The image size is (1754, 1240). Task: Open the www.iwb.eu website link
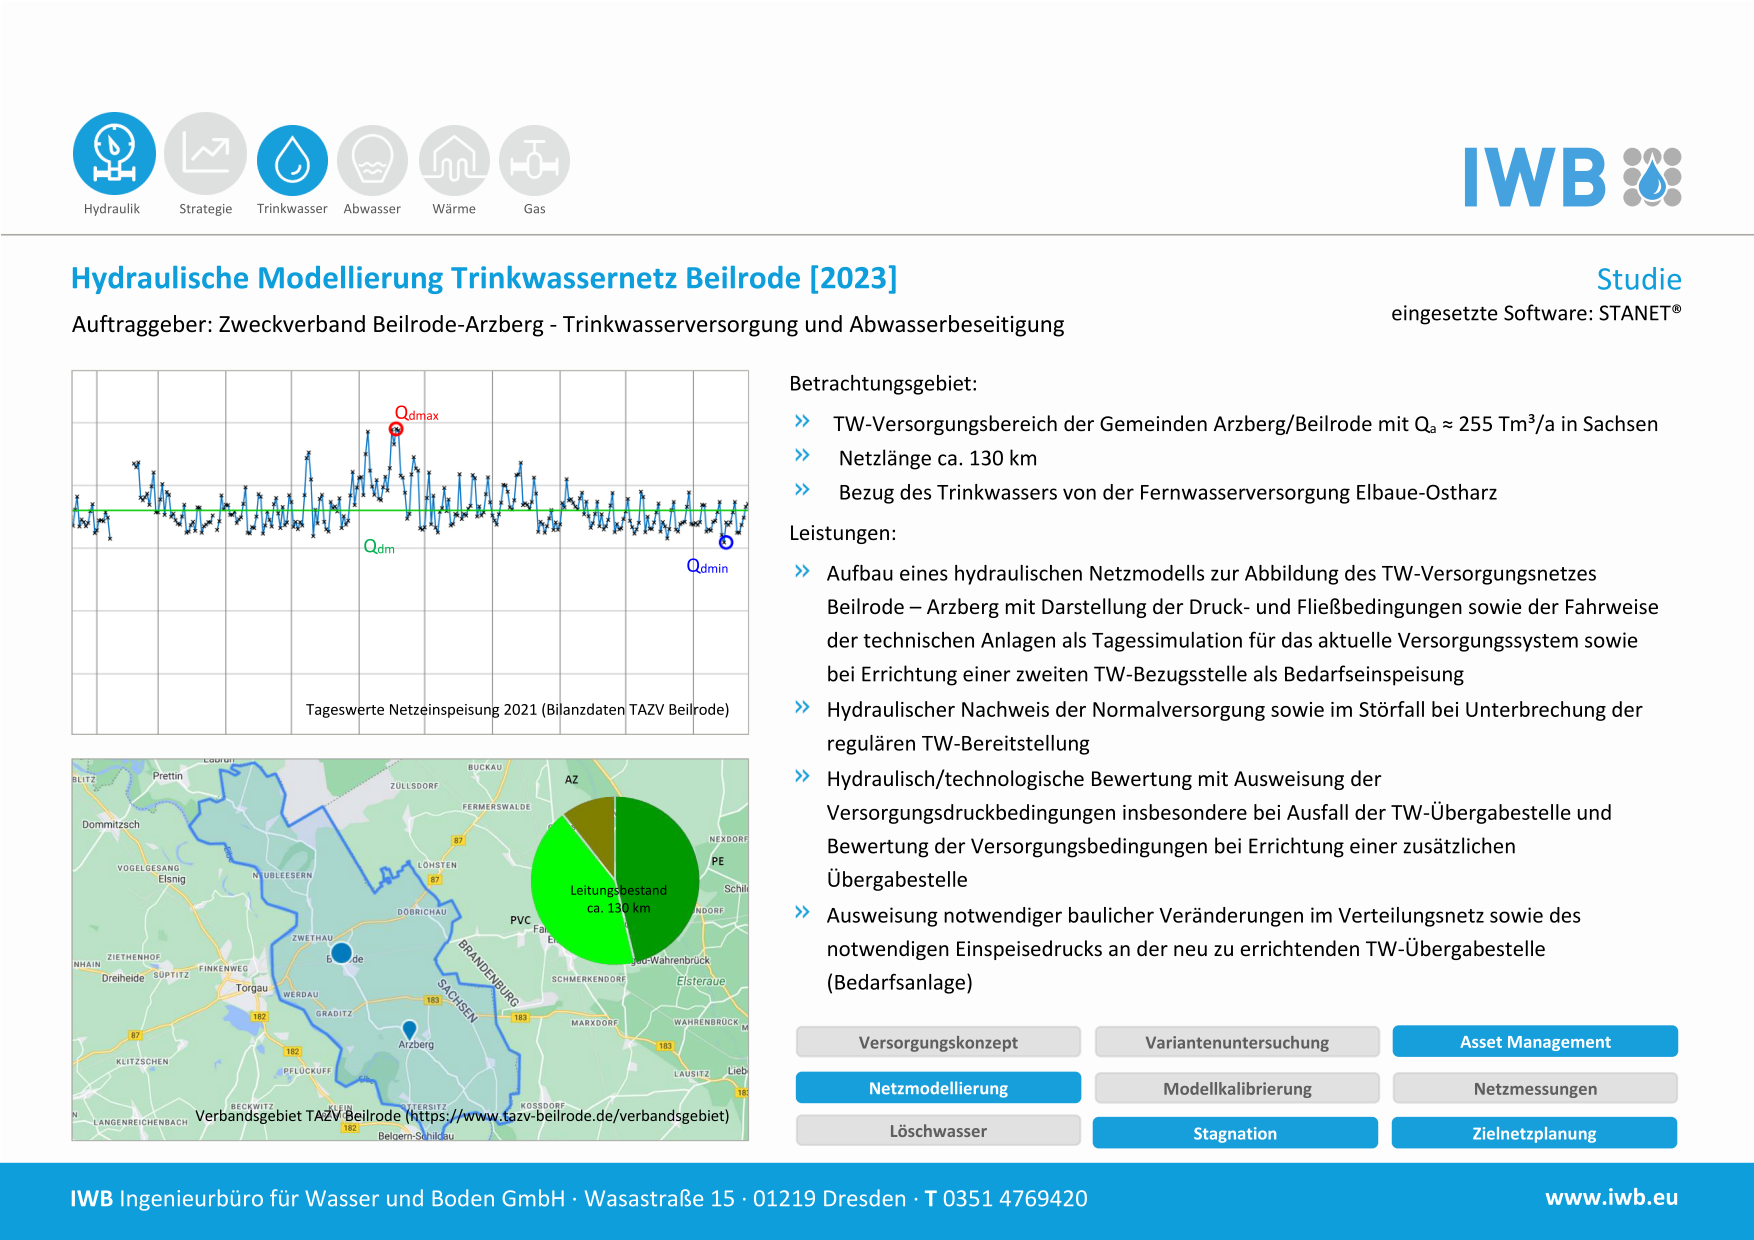tap(1611, 1198)
